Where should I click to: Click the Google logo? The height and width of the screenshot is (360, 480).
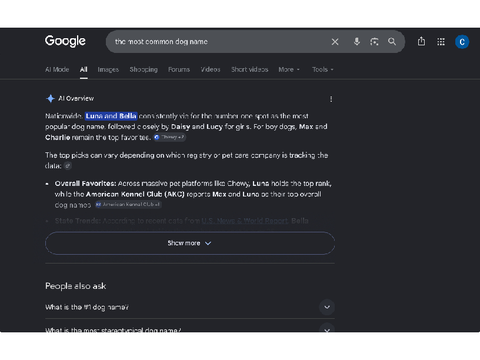(65, 41)
